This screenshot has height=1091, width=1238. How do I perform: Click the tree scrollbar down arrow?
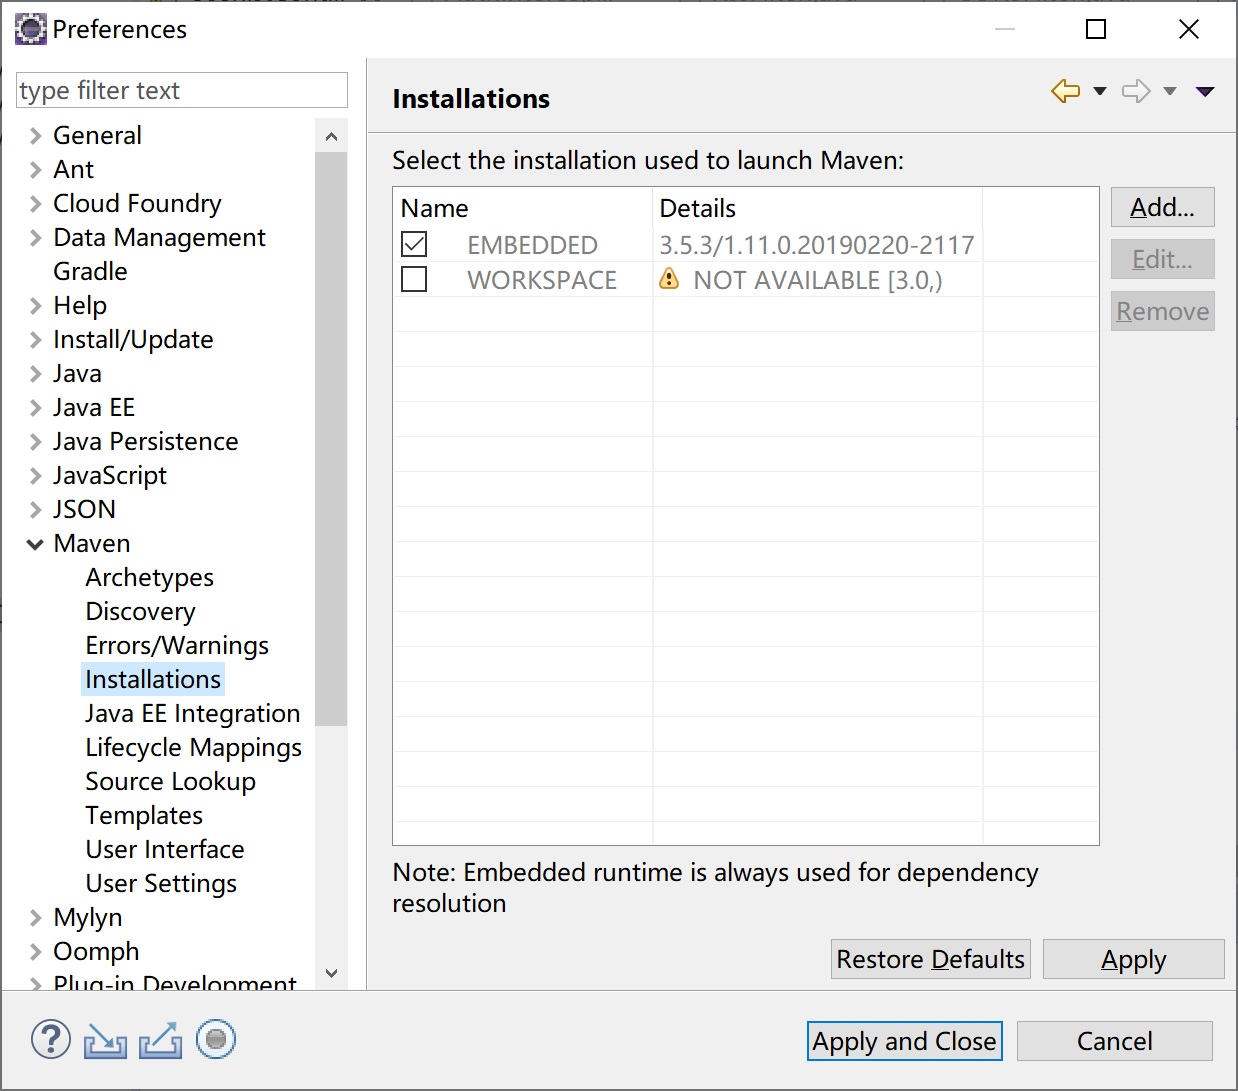[x=332, y=973]
